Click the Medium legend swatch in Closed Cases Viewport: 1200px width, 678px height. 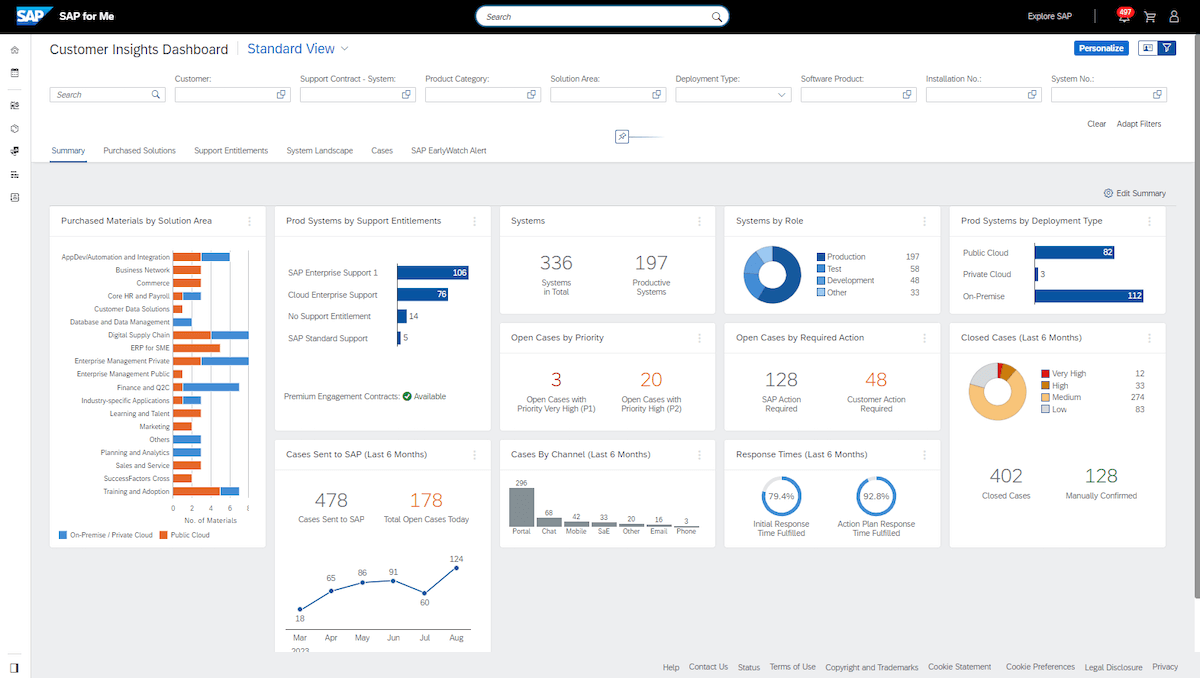tap(1046, 397)
